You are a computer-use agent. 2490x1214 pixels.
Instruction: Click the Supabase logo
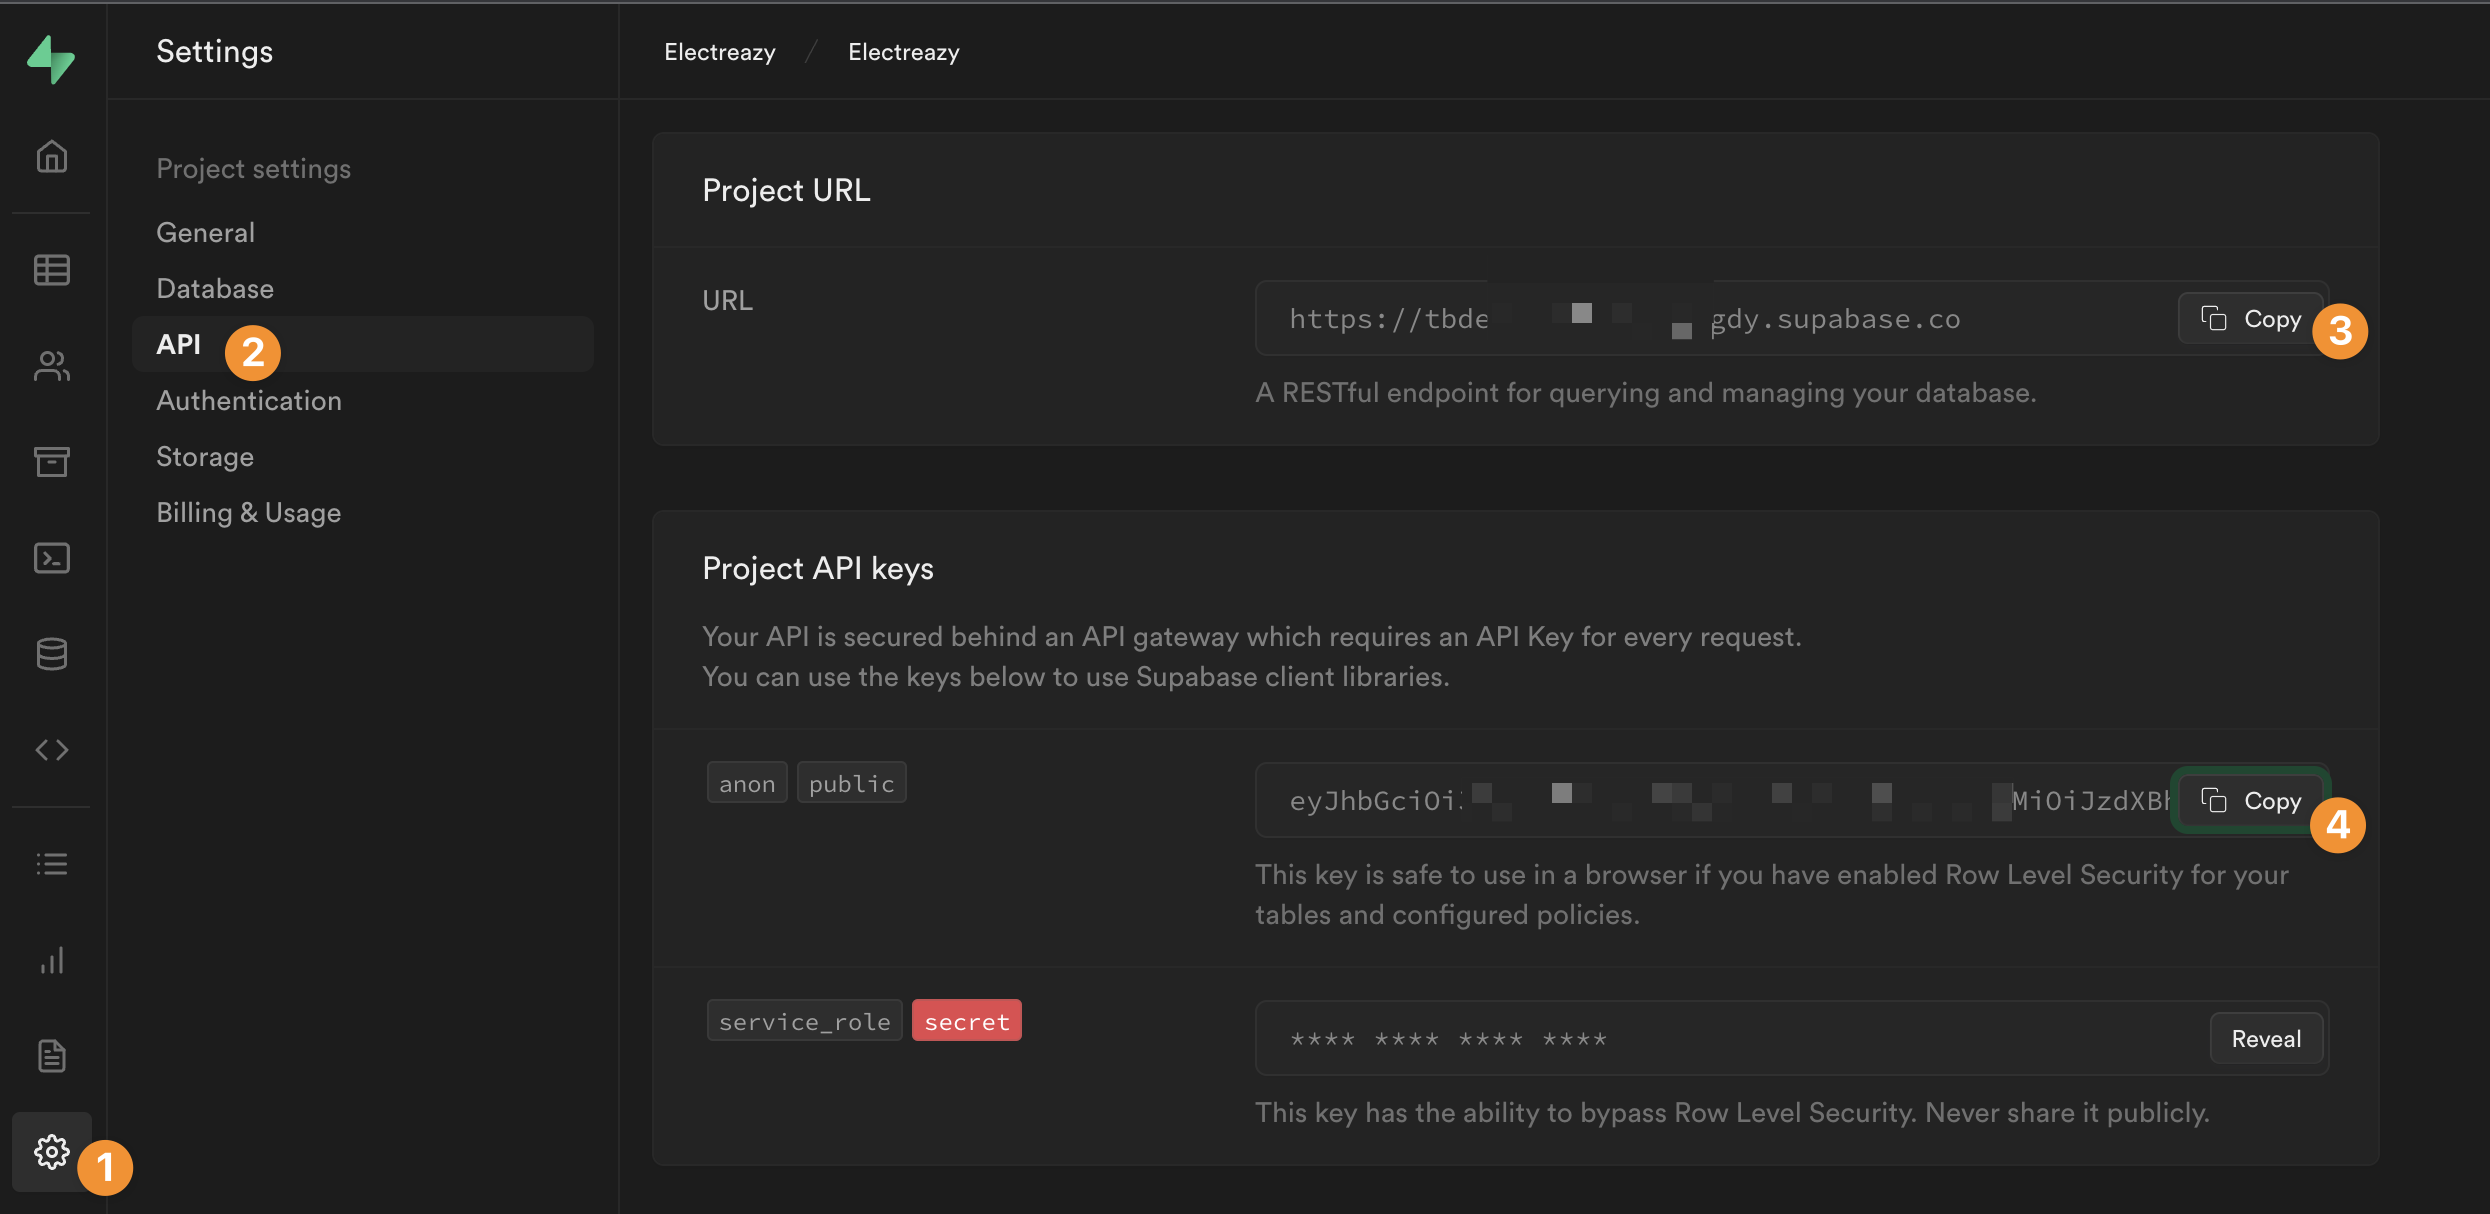pyautogui.click(x=51, y=59)
